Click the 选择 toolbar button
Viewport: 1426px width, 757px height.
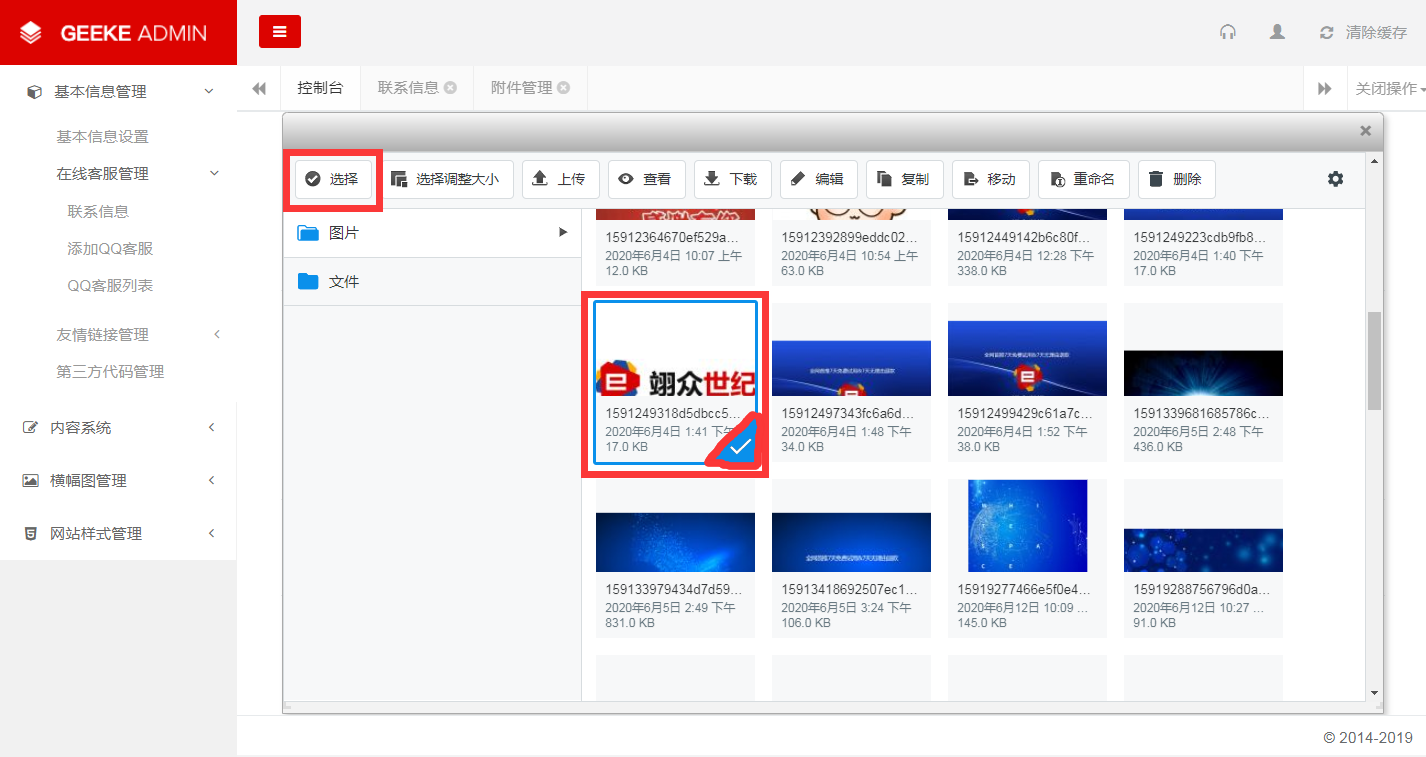click(333, 179)
